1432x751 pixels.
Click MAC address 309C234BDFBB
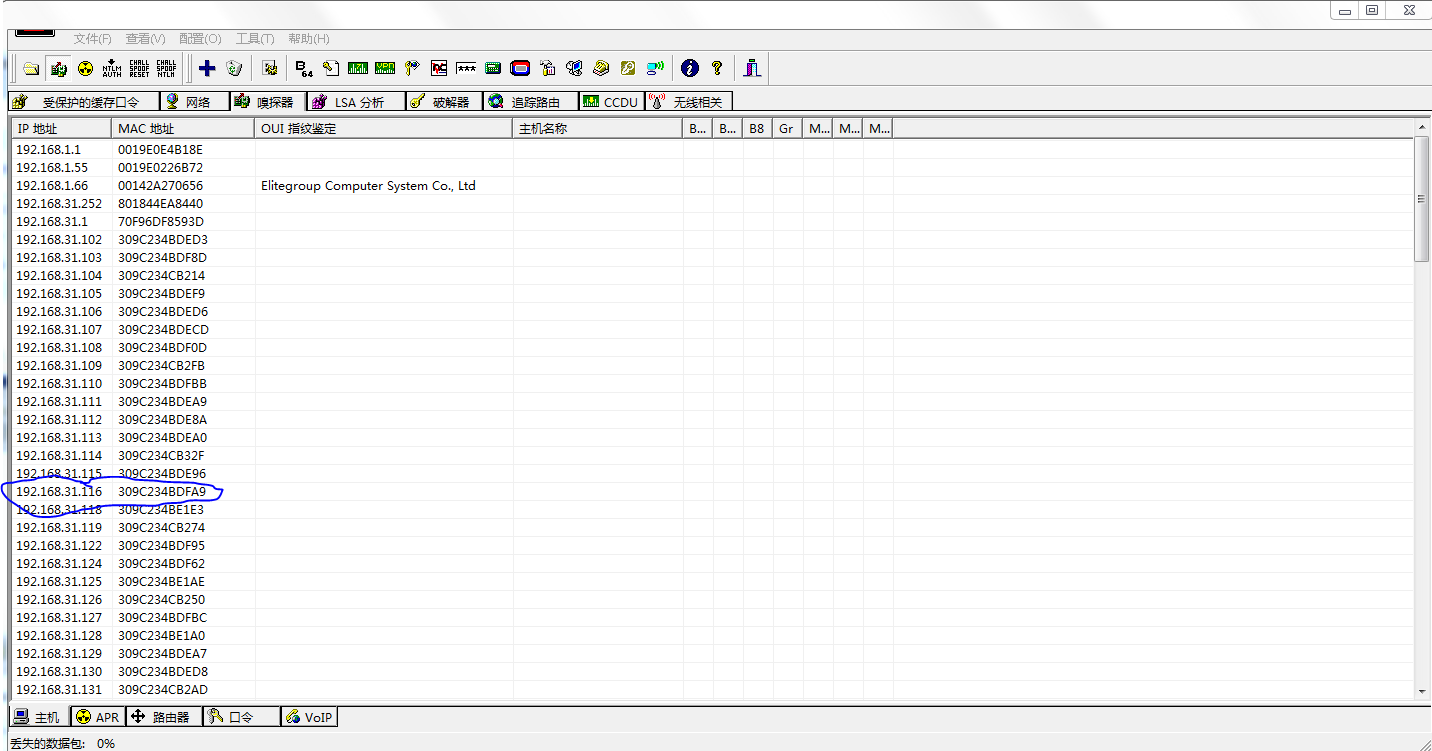point(163,383)
